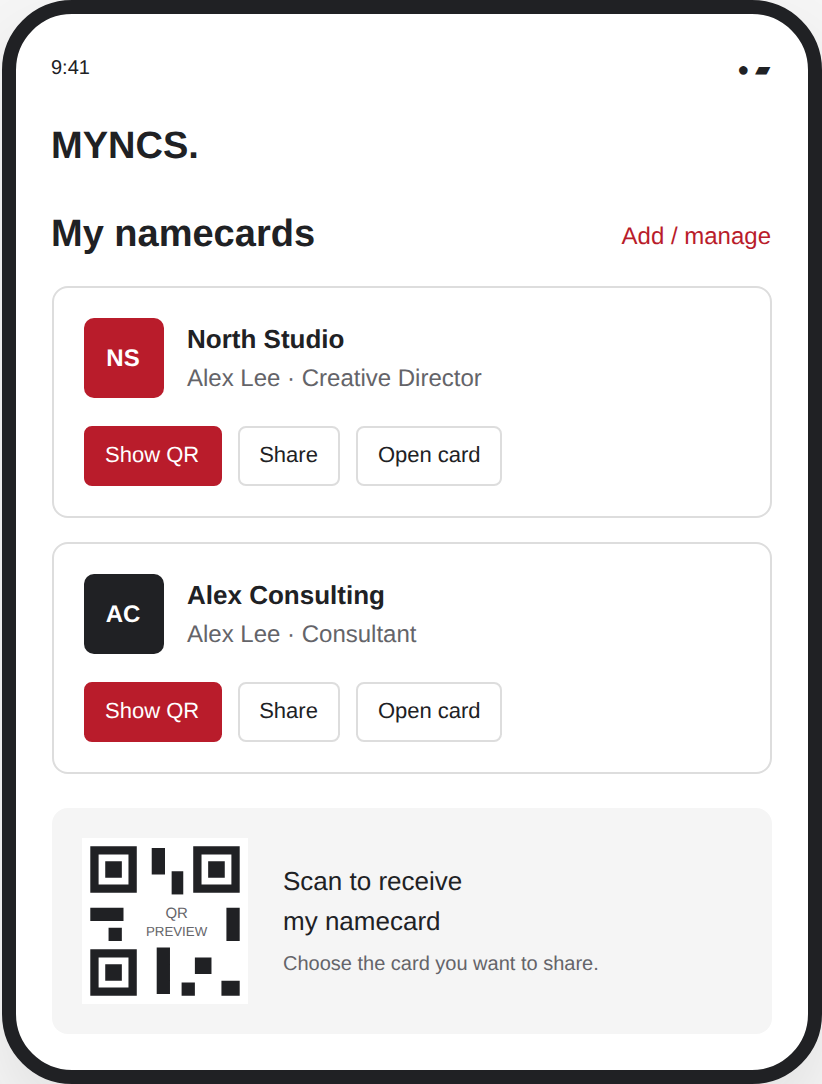Click the North Studio card title

(265, 339)
